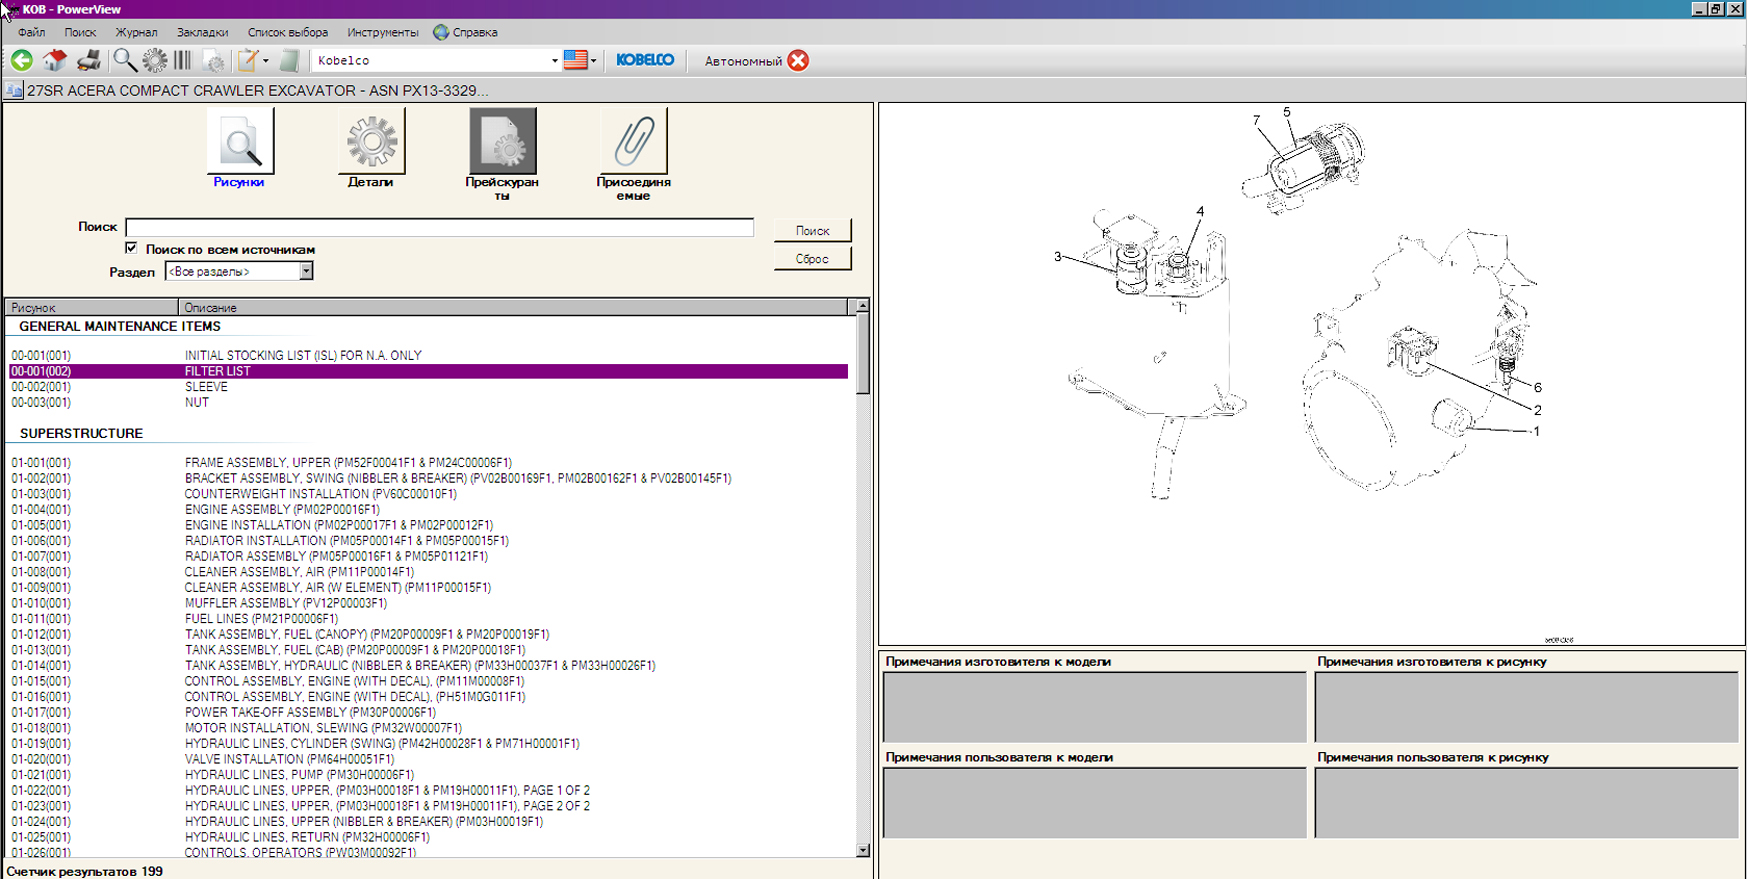
Task: Open the Kobelco catalog dropdown
Action: tap(554, 61)
